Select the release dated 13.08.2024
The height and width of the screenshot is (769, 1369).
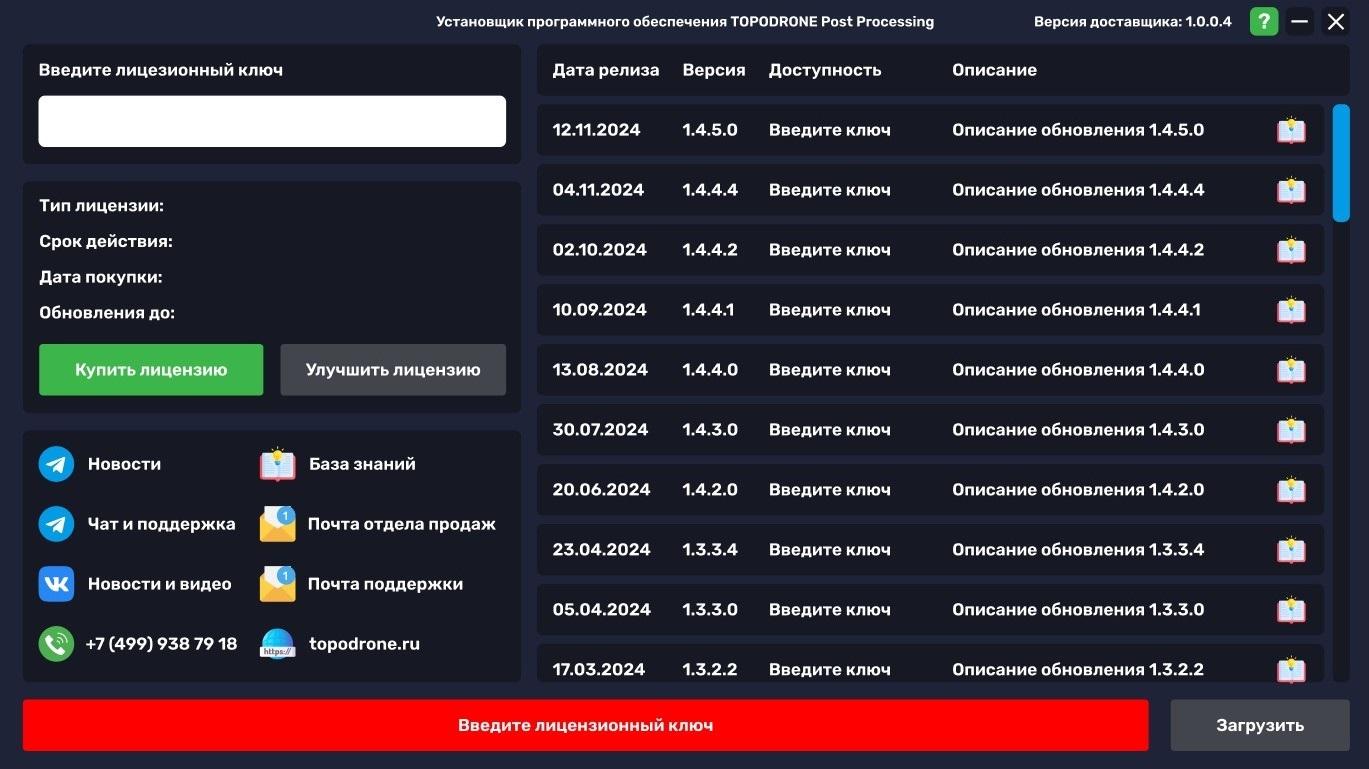click(930, 370)
